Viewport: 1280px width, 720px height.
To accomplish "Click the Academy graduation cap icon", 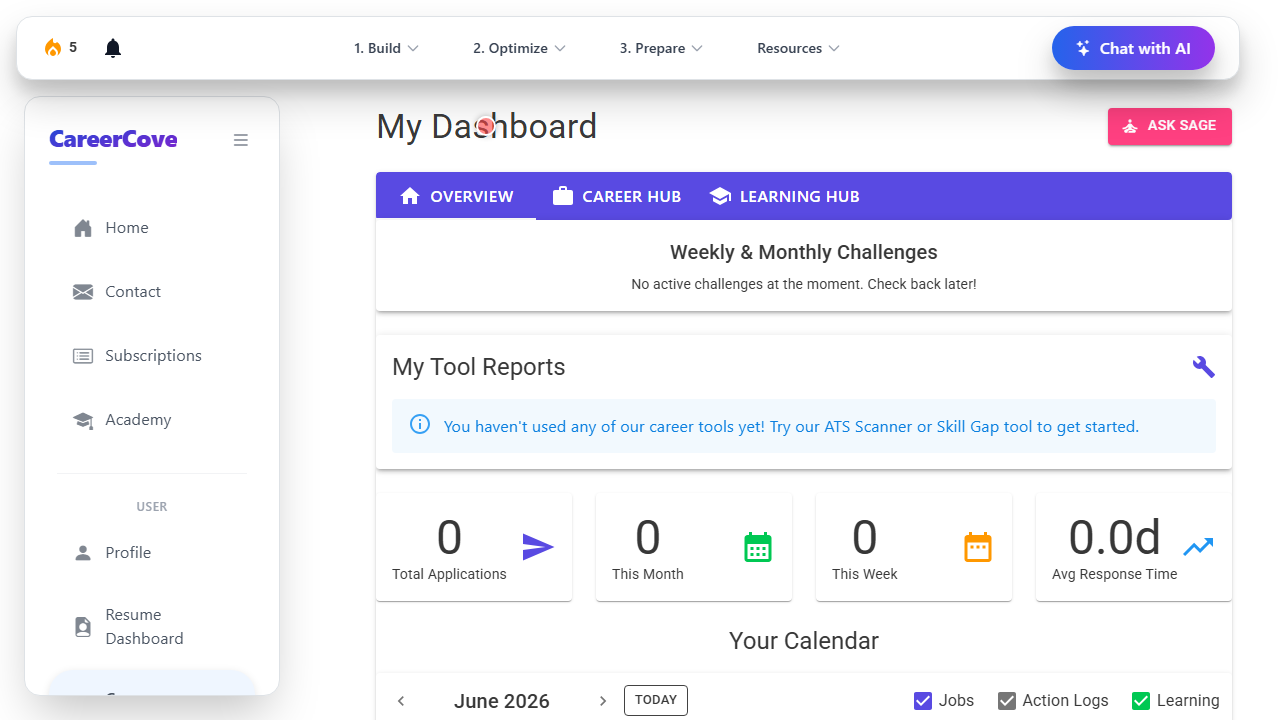I will point(83,420).
